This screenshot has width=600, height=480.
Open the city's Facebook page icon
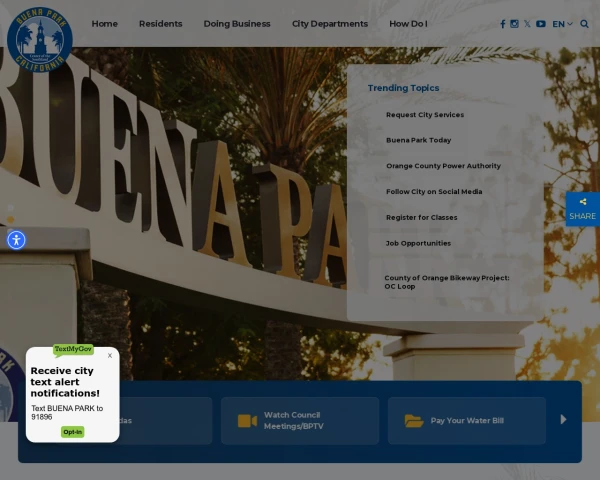click(x=503, y=24)
